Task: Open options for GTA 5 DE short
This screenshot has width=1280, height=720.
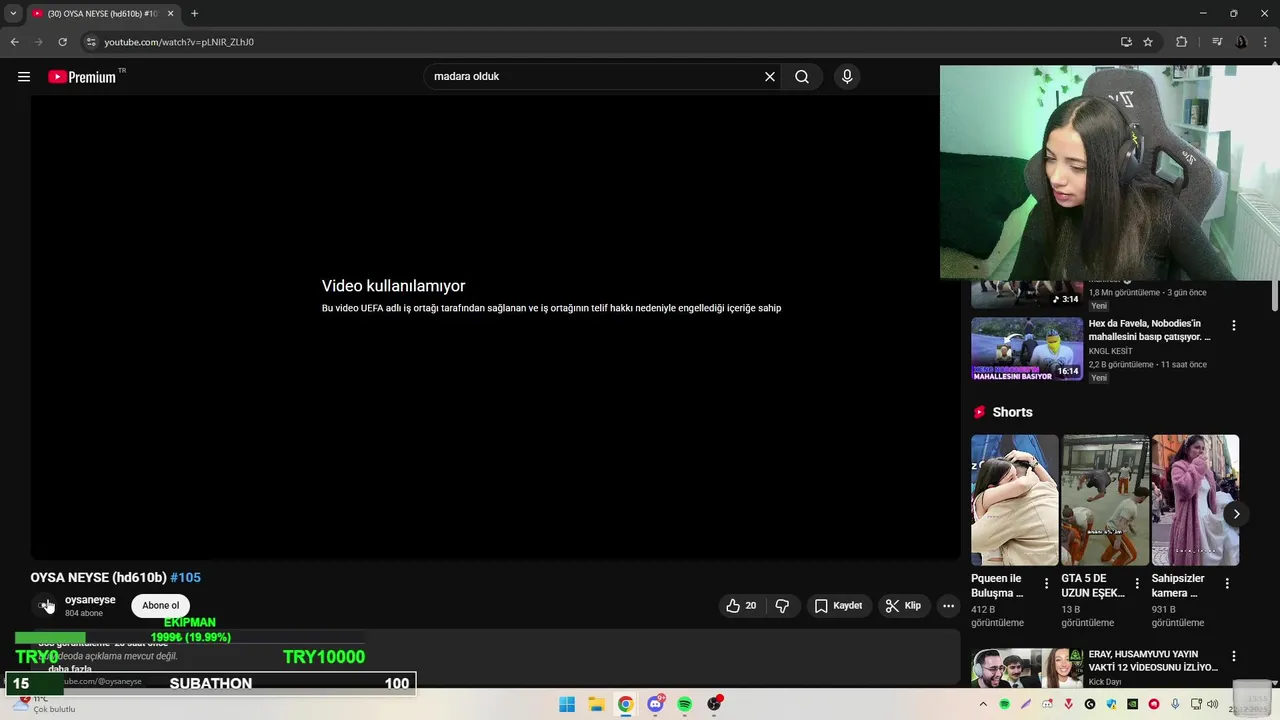Action: click(x=1137, y=583)
